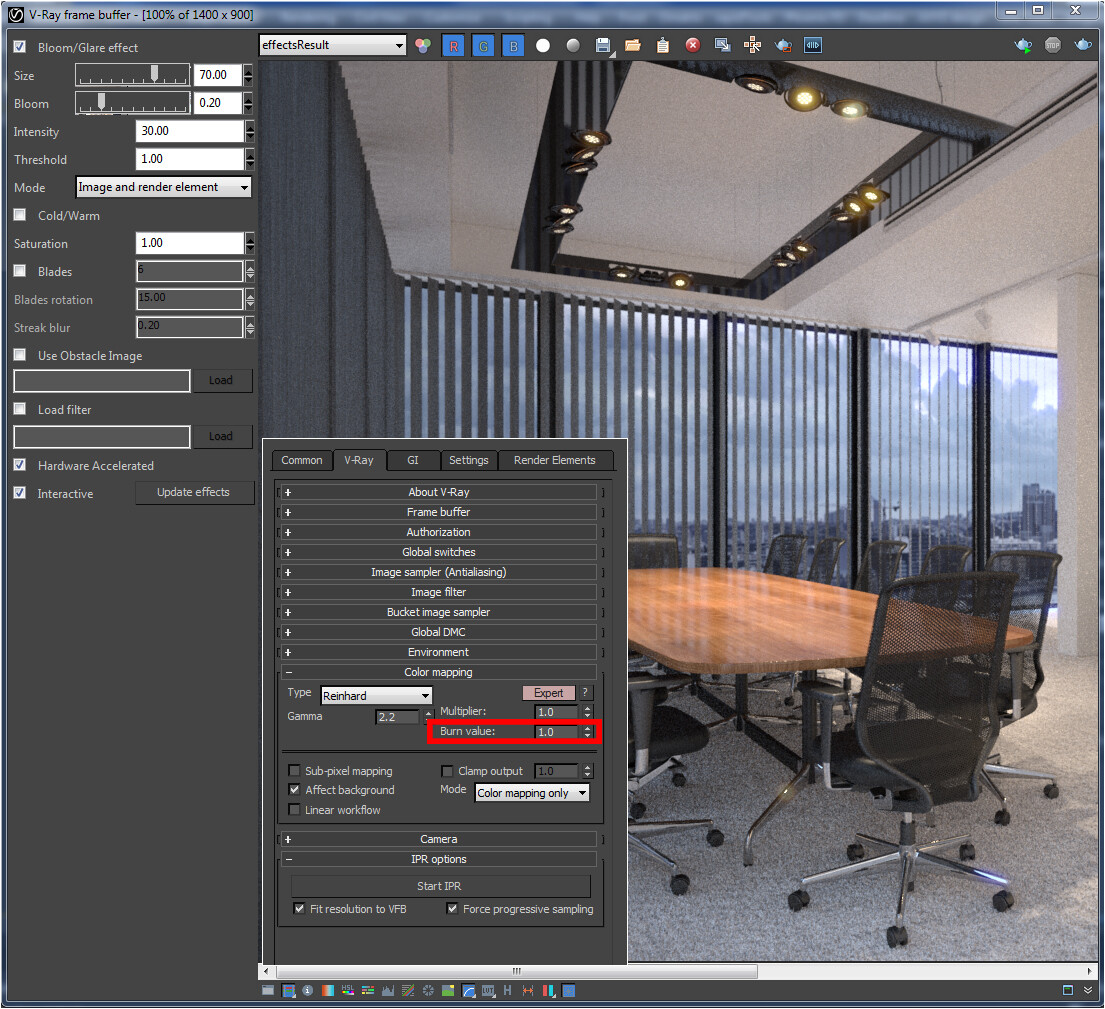Start interactive render teapot with green arrow
Viewport: 1105px width, 1009px height.
tap(1023, 46)
